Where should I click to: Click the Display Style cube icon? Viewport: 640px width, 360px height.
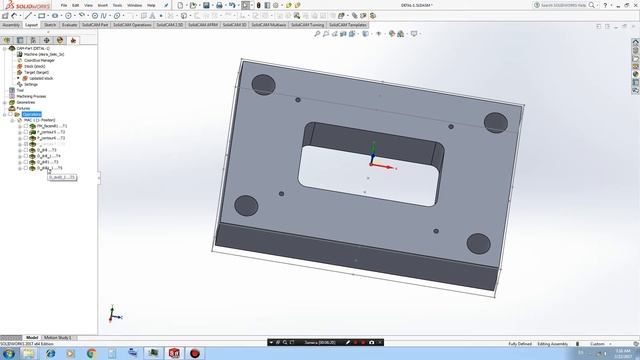coord(365,34)
